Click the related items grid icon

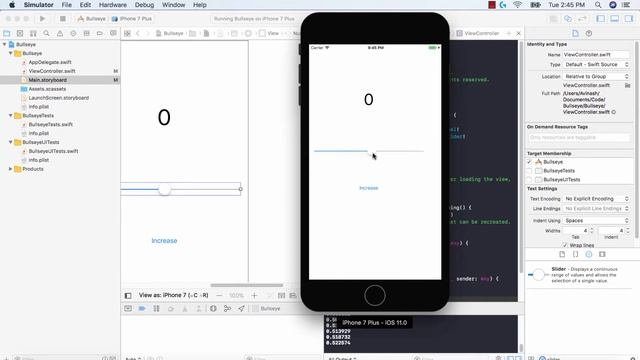pyautogui.click(x=127, y=33)
